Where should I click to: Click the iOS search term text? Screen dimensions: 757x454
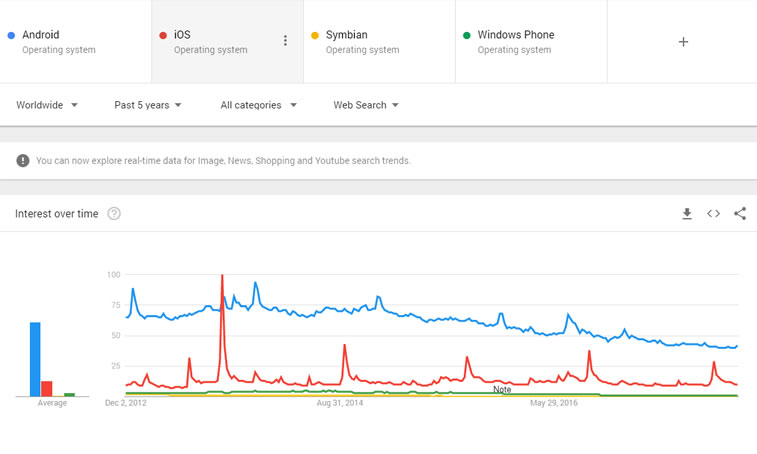pos(182,35)
